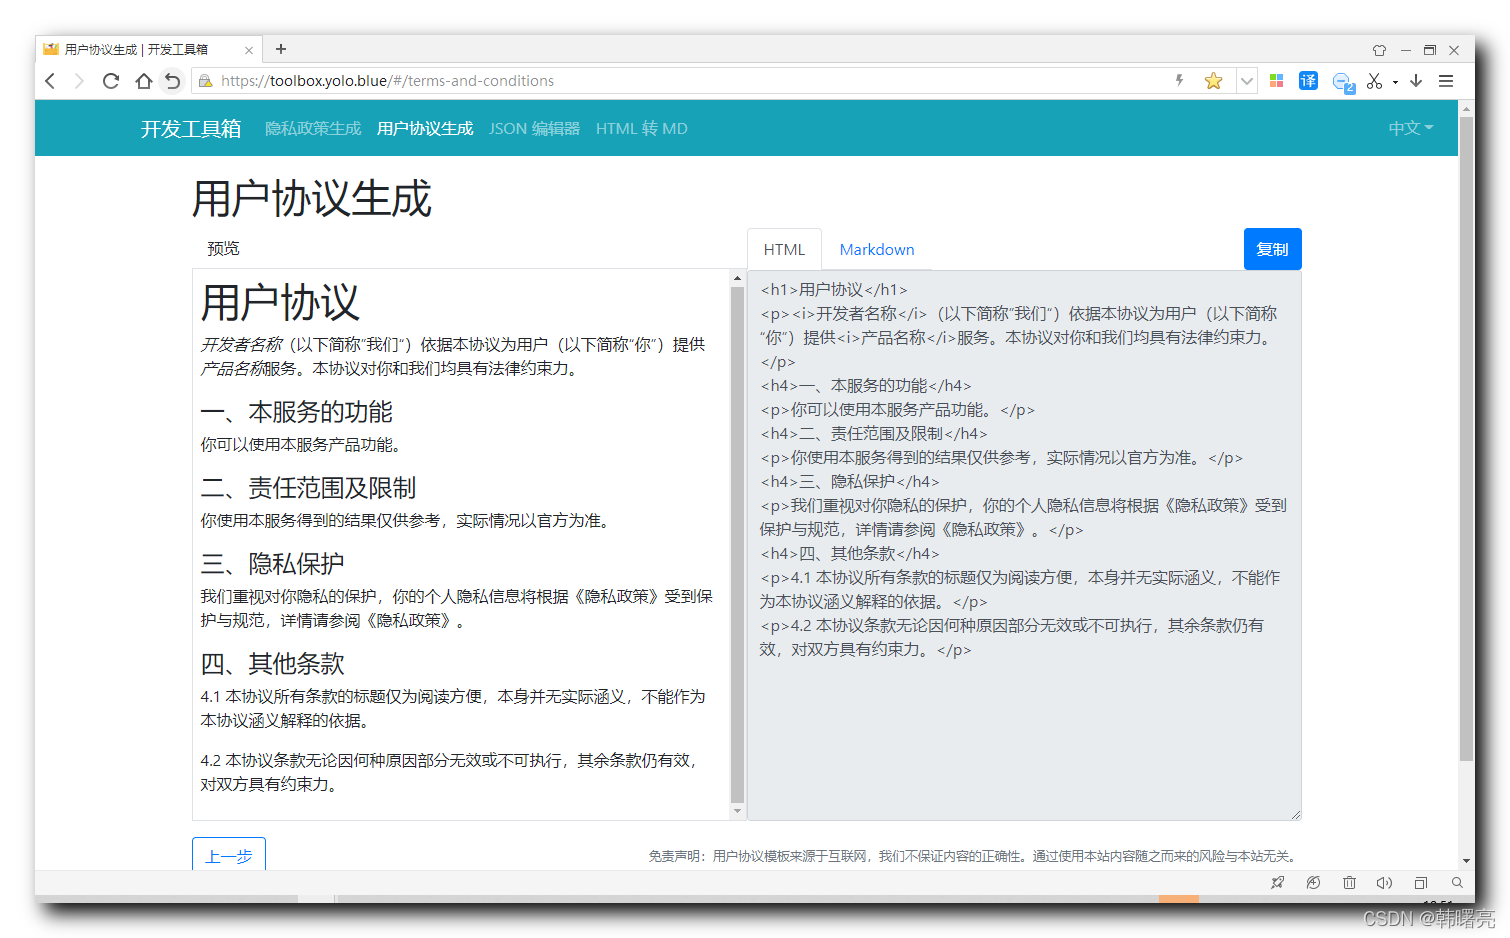The width and height of the screenshot is (1510, 938).
Task: Click the magnifier zoom status bar icon
Action: tap(1457, 882)
